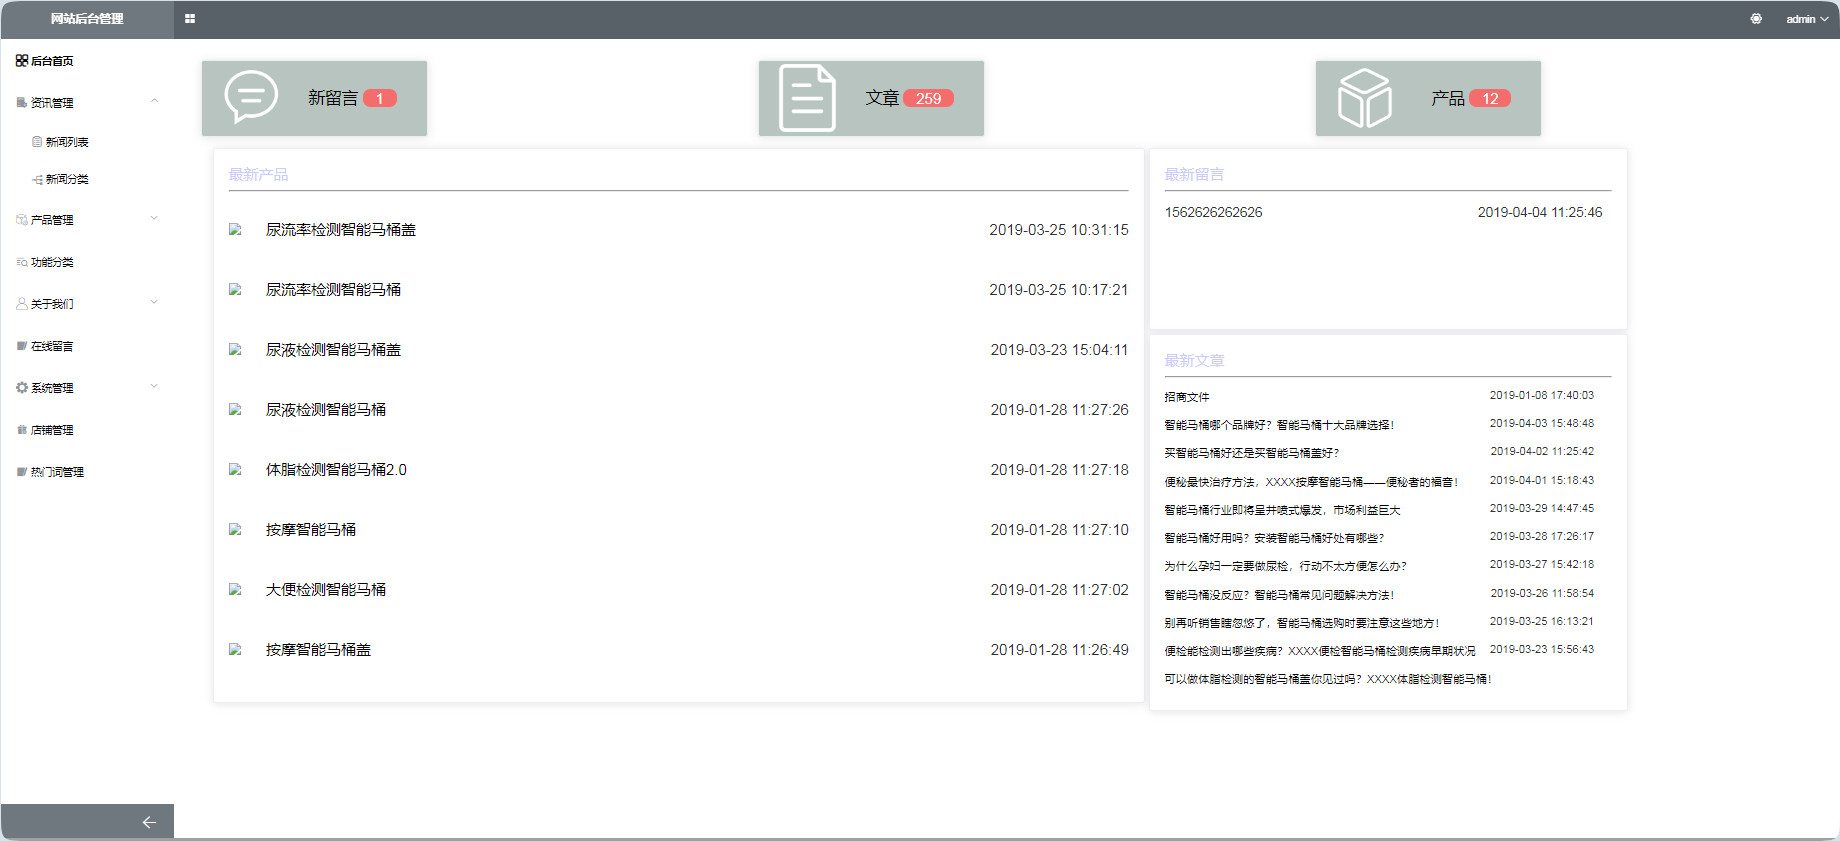Open article 智能马桶行业即将呈井喷式爆发
The height and width of the screenshot is (841, 1840).
tap(1282, 510)
